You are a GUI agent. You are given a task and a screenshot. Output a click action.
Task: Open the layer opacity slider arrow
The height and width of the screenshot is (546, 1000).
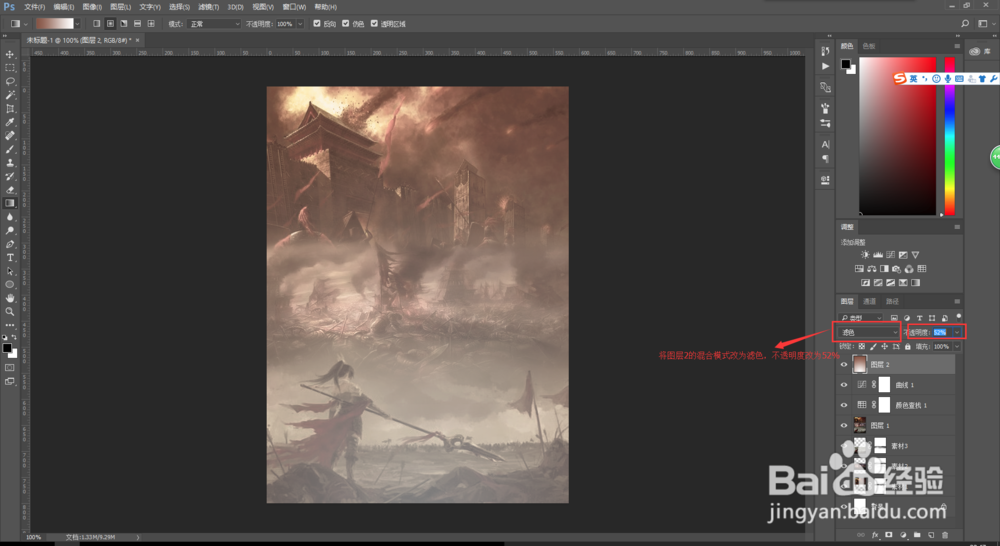coord(957,332)
